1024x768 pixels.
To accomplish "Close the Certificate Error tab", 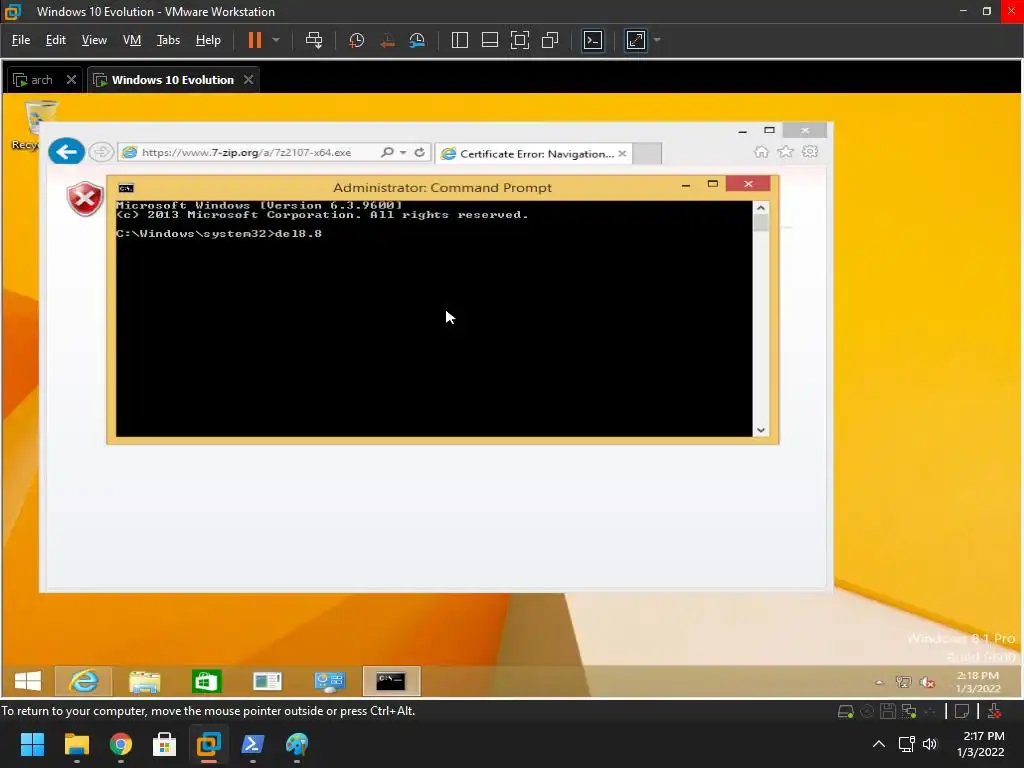I will pyautogui.click(x=622, y=153).
